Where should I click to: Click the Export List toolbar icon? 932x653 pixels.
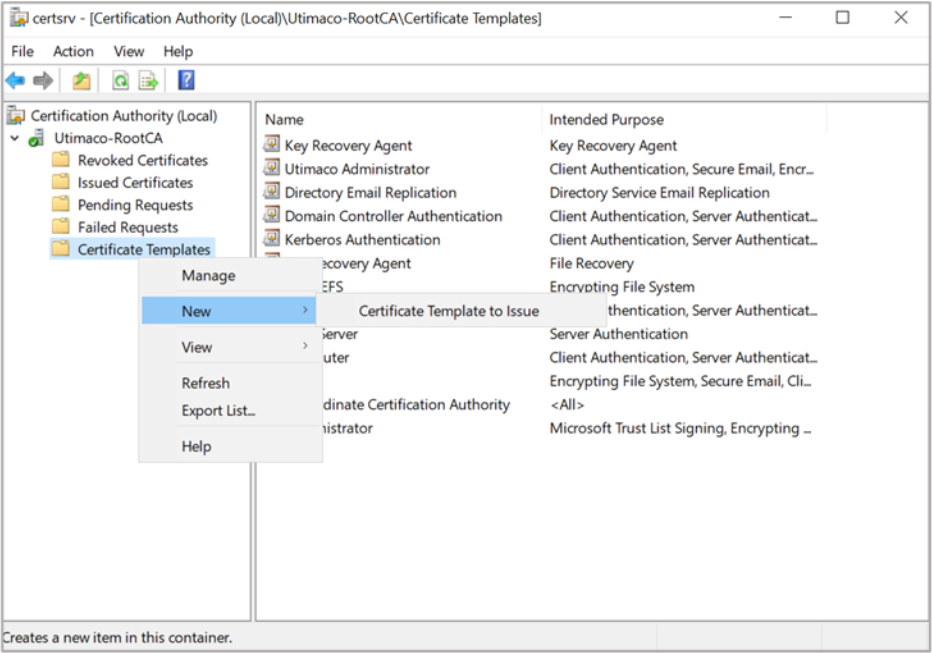pos(148,81)
